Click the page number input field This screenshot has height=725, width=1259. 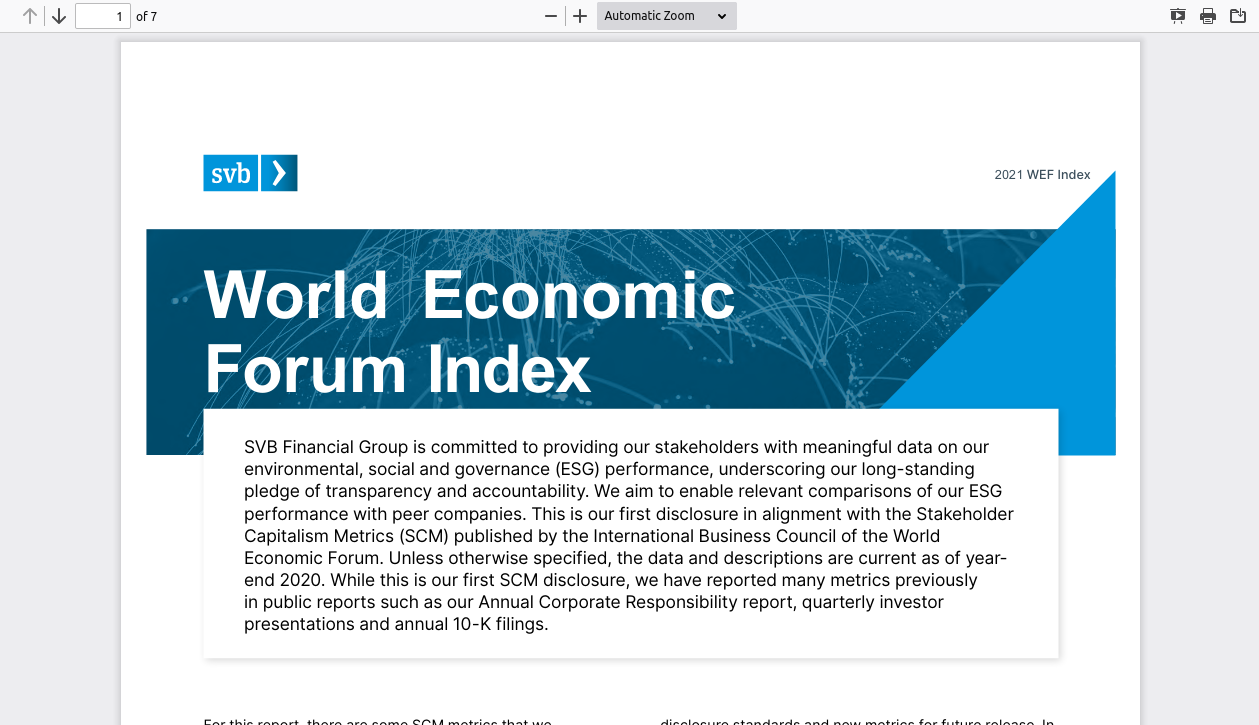[x=103, y=16]
